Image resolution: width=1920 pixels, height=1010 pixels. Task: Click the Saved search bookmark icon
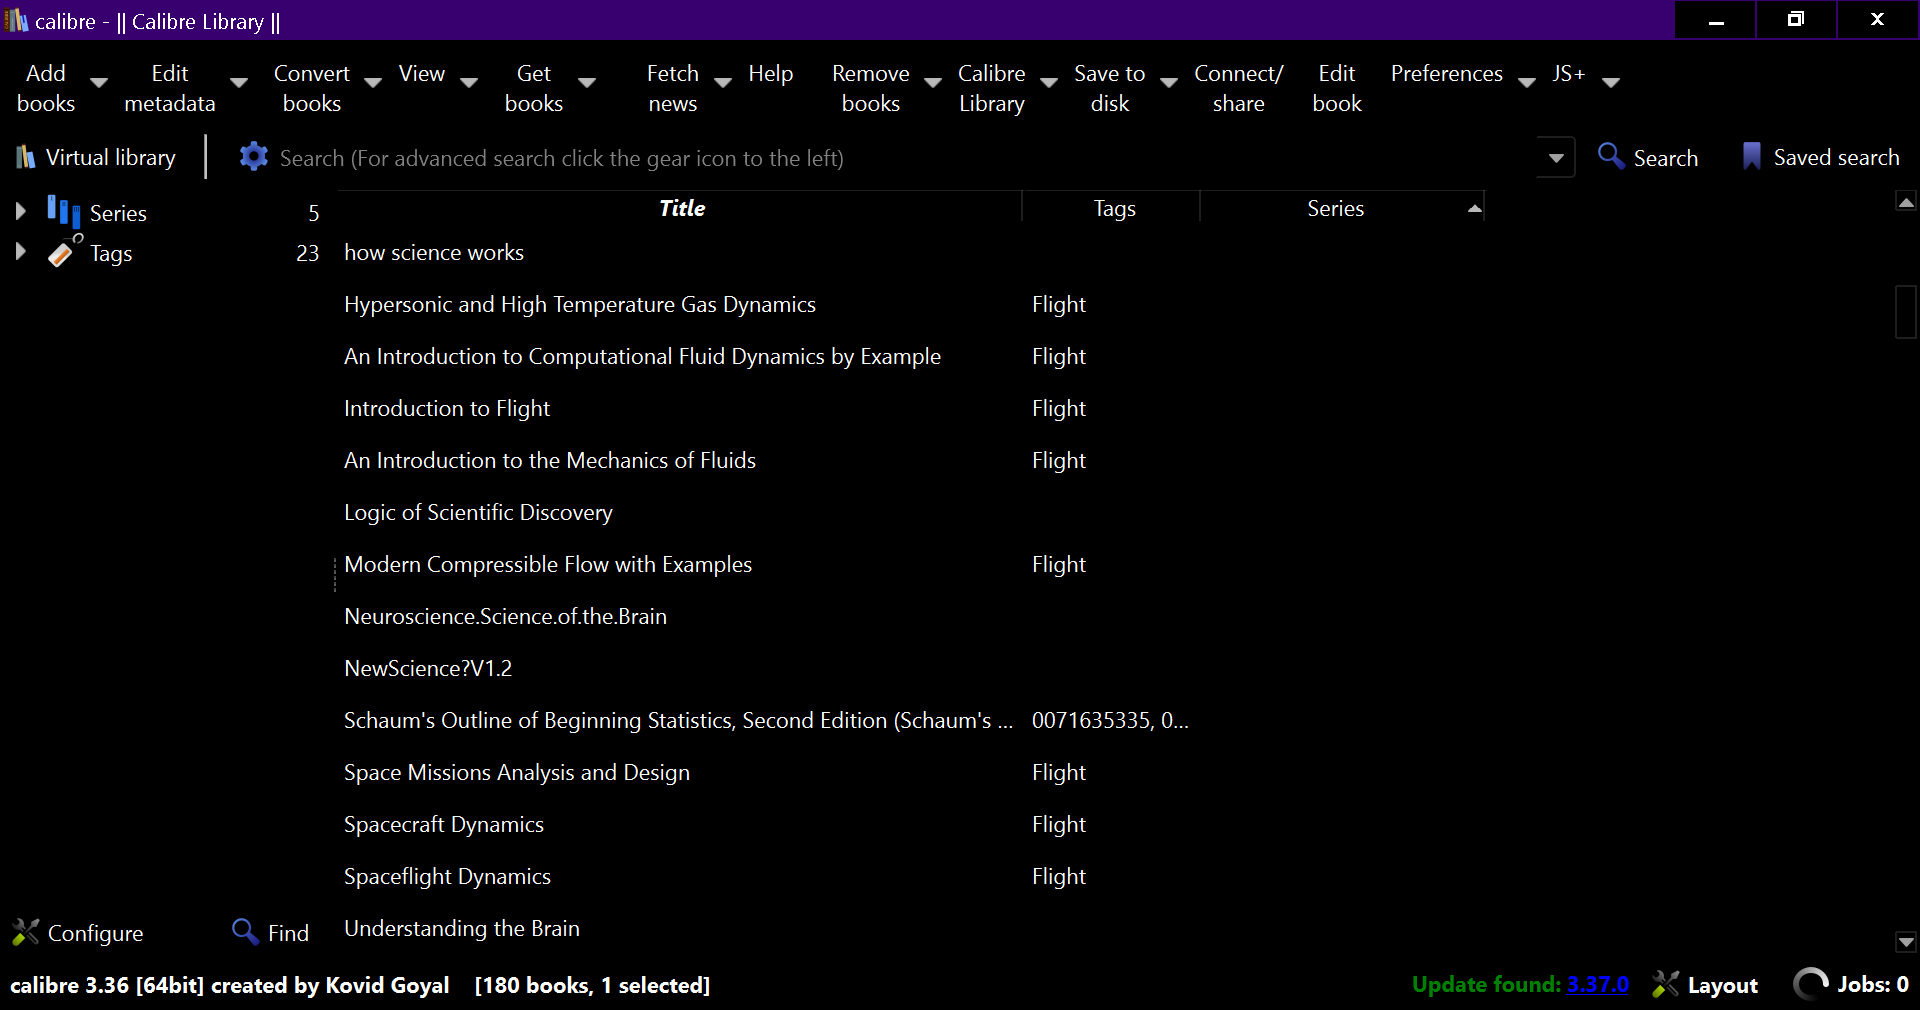pyautogui.click(x=1752, y=156)
